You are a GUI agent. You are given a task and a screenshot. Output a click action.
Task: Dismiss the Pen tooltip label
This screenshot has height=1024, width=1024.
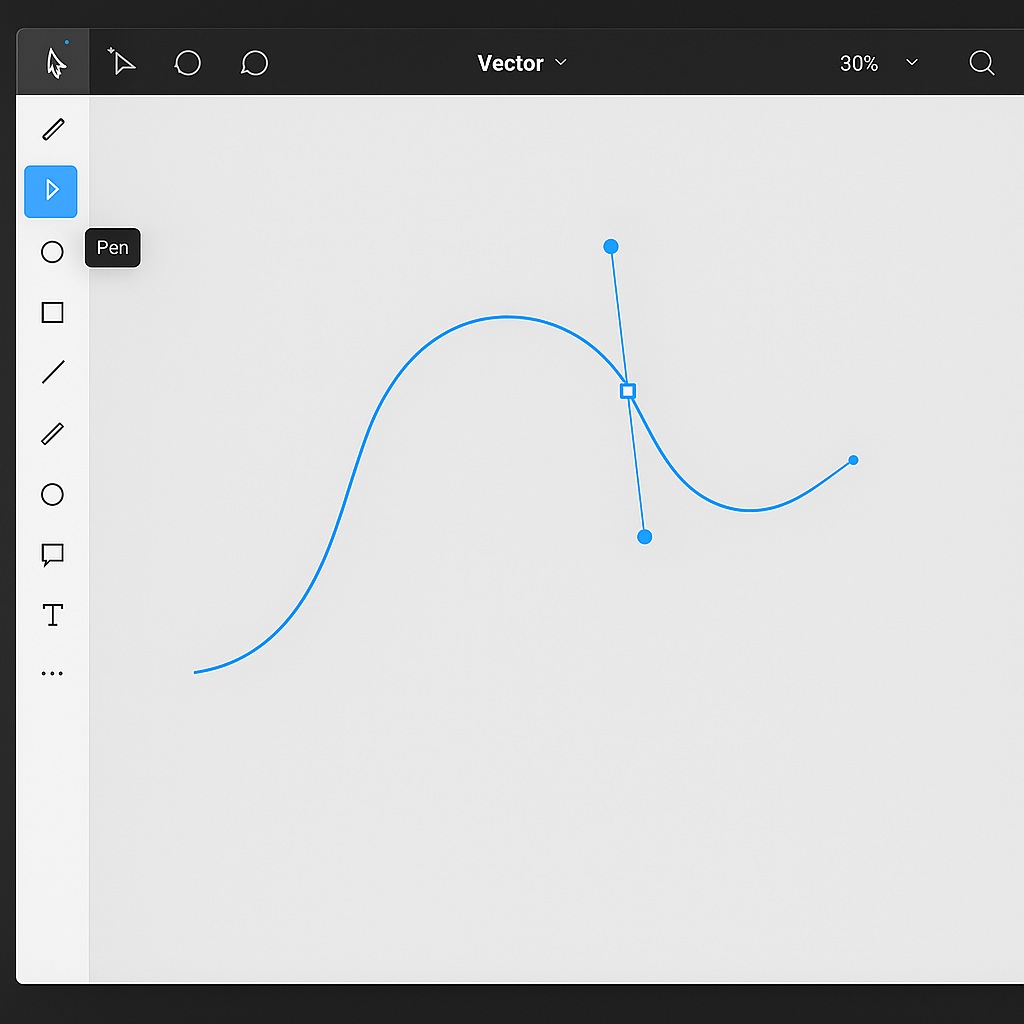(112, 247)
